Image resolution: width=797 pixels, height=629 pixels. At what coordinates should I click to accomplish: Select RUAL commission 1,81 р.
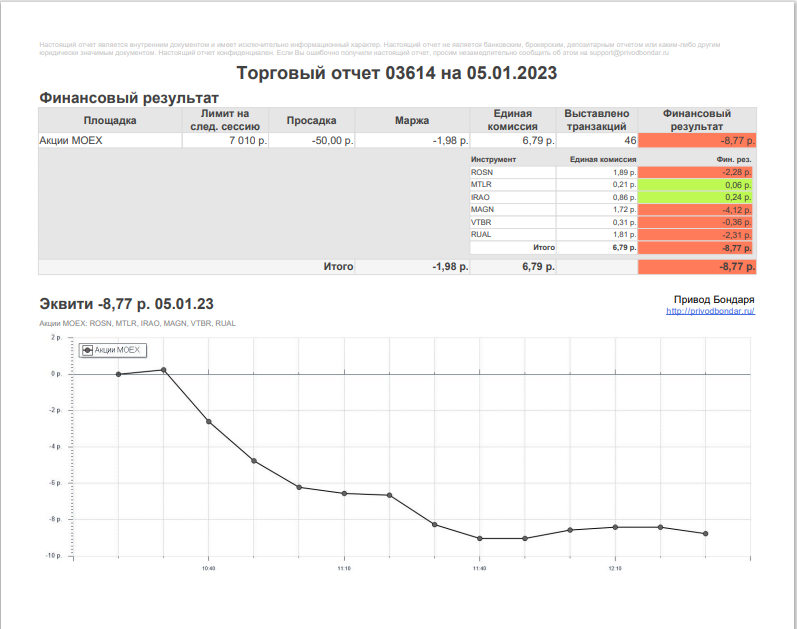[x=624, y=234]
